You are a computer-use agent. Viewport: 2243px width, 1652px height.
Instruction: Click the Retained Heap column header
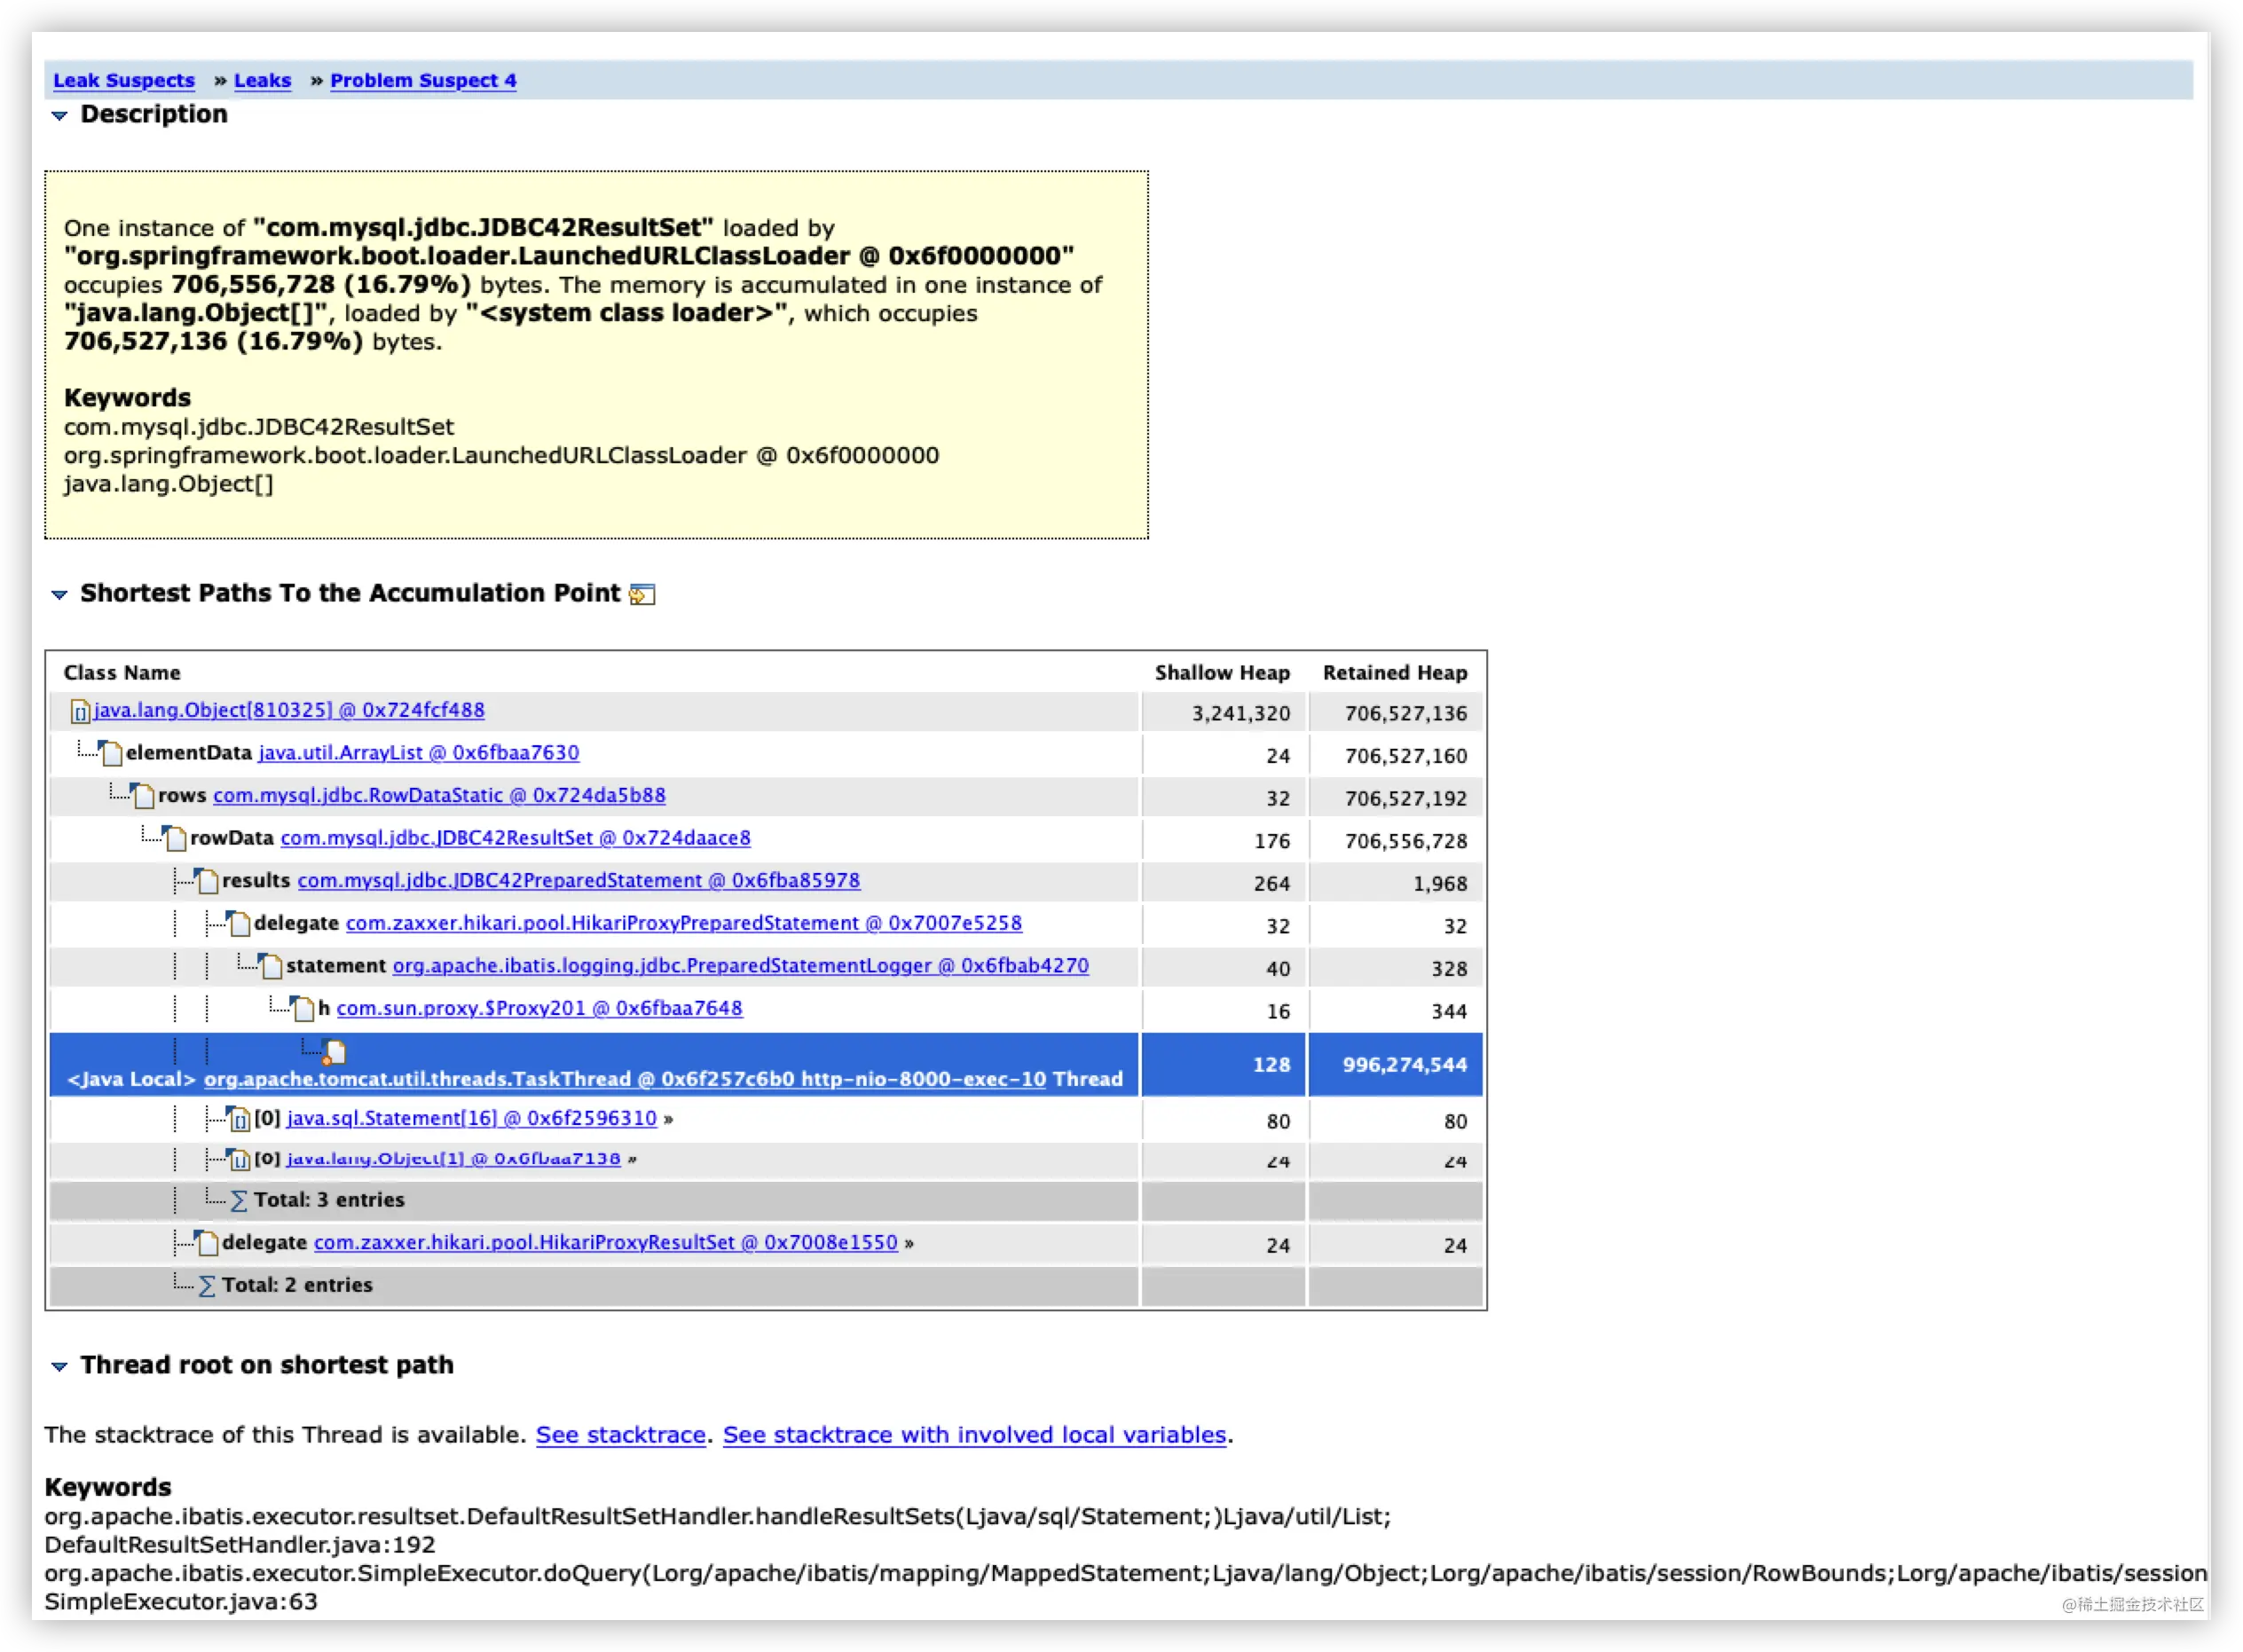click(1396, 673)
